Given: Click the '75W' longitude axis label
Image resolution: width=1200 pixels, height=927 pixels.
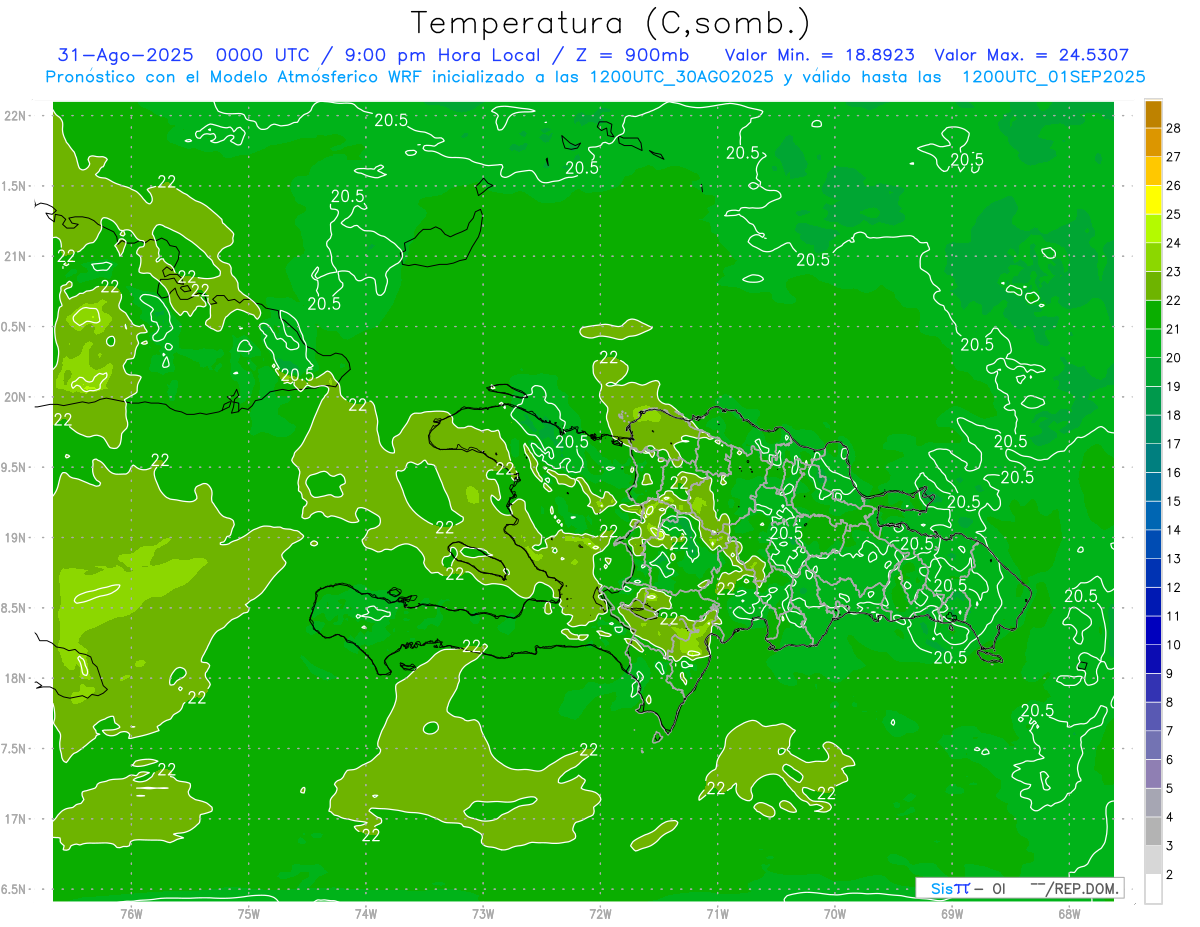Looking at the screenshot, I should [249, 912].
